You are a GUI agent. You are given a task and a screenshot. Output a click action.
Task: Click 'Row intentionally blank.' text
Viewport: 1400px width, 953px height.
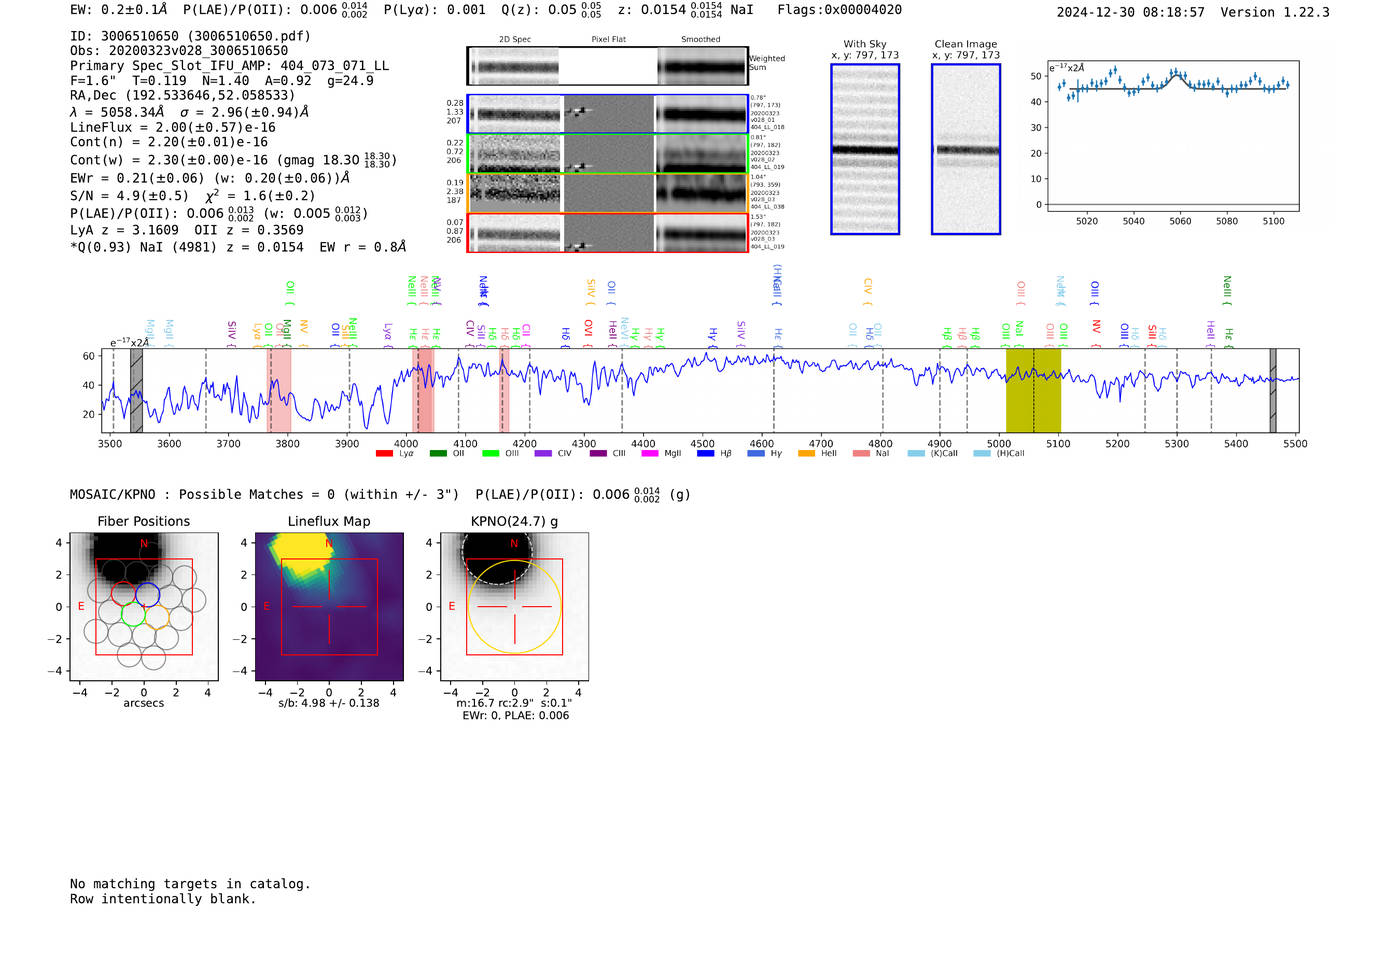point(163,899)
